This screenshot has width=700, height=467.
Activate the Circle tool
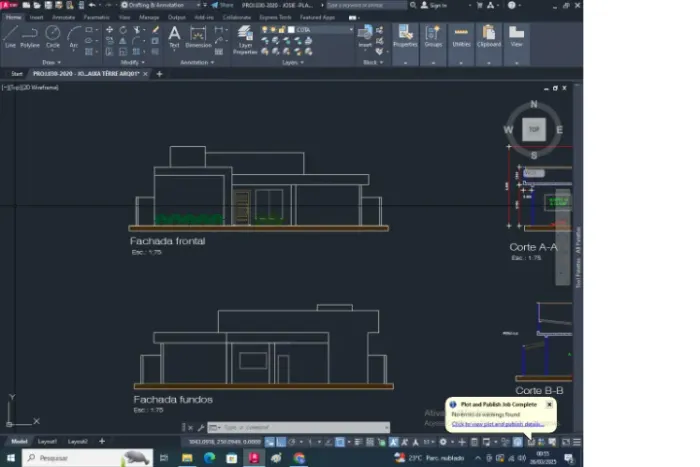(53, 37)
